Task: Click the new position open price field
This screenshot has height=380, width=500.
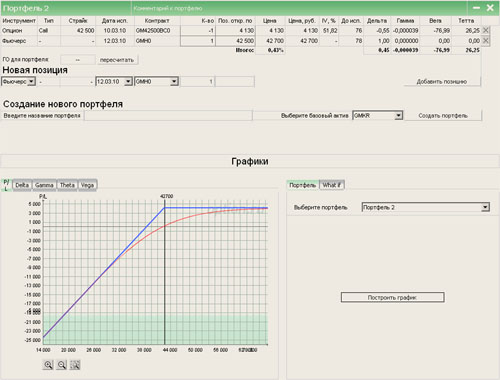Action: [x=235, y=81]
